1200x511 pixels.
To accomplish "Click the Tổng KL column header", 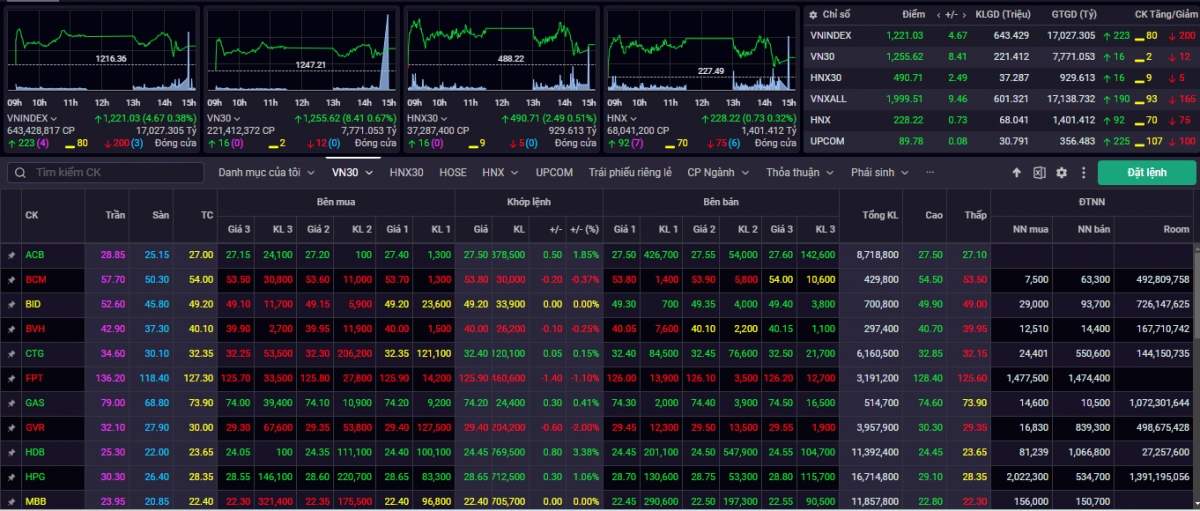I will coord(879,215).
